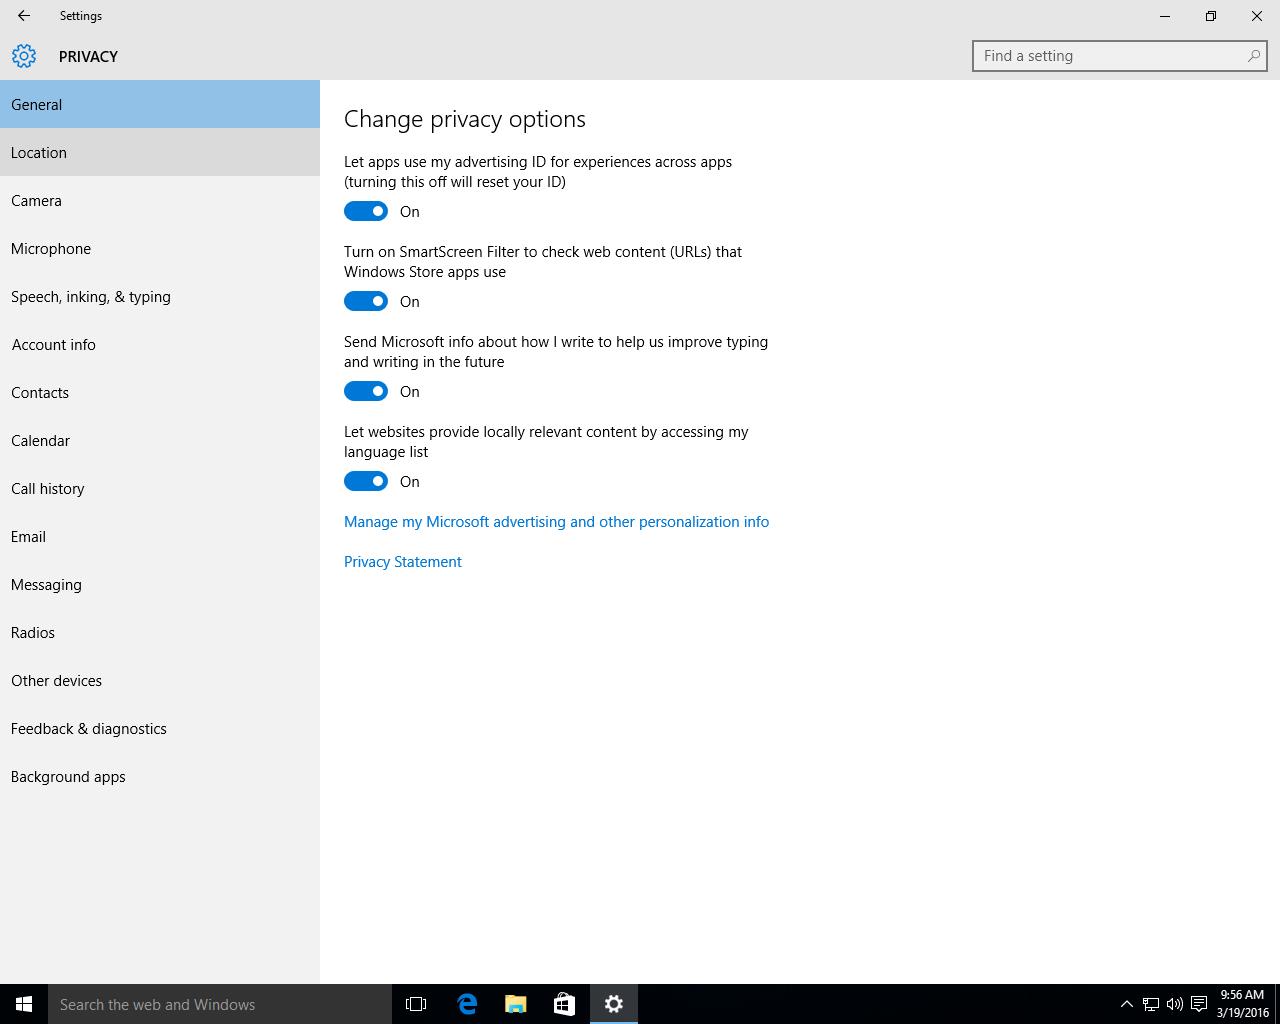Open the Messaging privacy settings
Screen dimensions: 1280x1024
[x=160, y=584]
